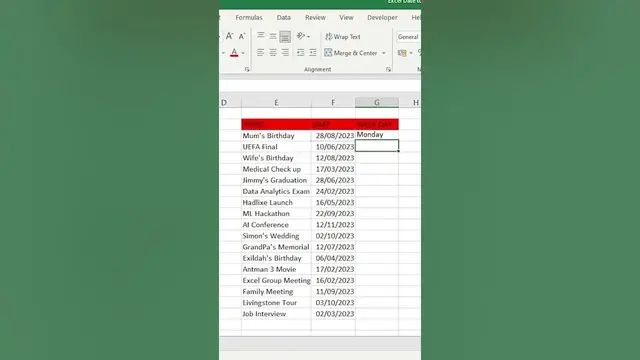Click the Orientation text angle icon
This screenshot has height=360, width=640.
(300, 36)
